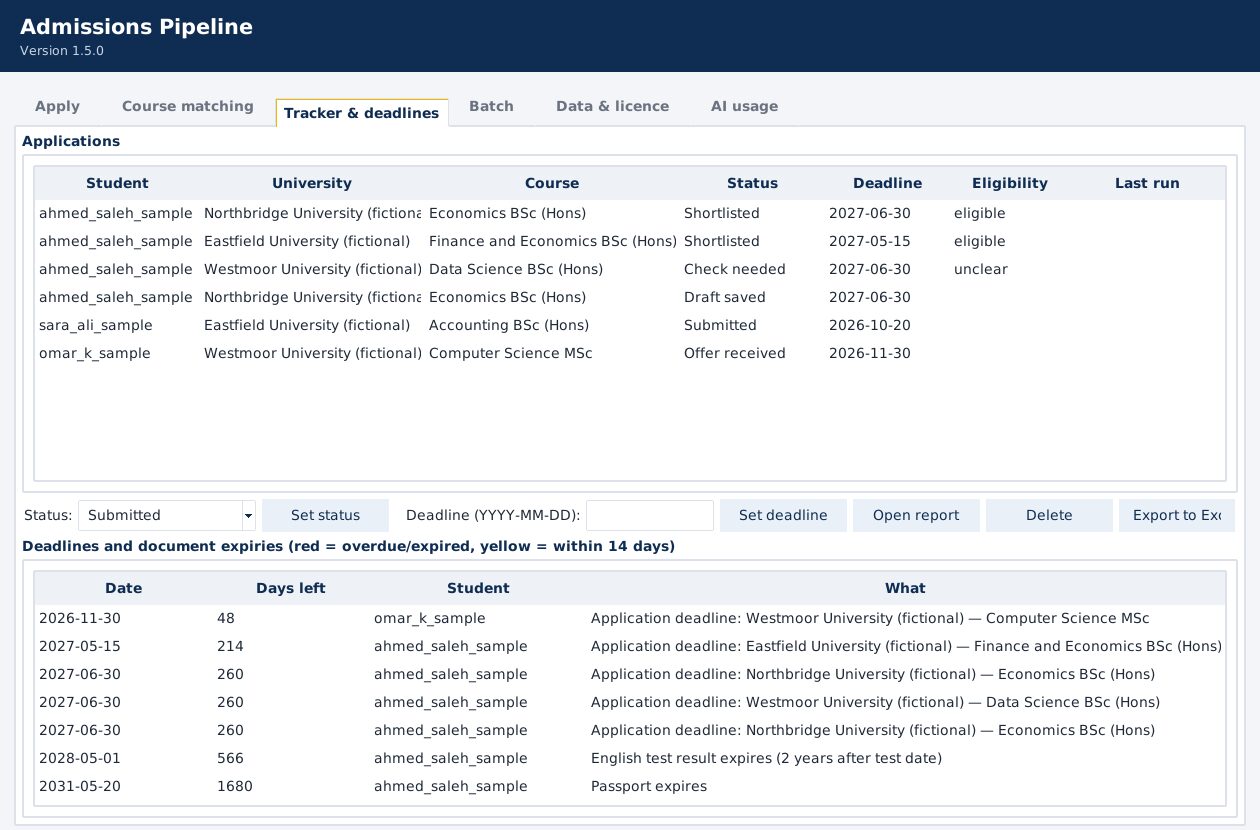Select Application deadline for Westmoor Computer Science MSc
The height and width of the screenshot is (830, 1260).
click(x=630, y=618)
